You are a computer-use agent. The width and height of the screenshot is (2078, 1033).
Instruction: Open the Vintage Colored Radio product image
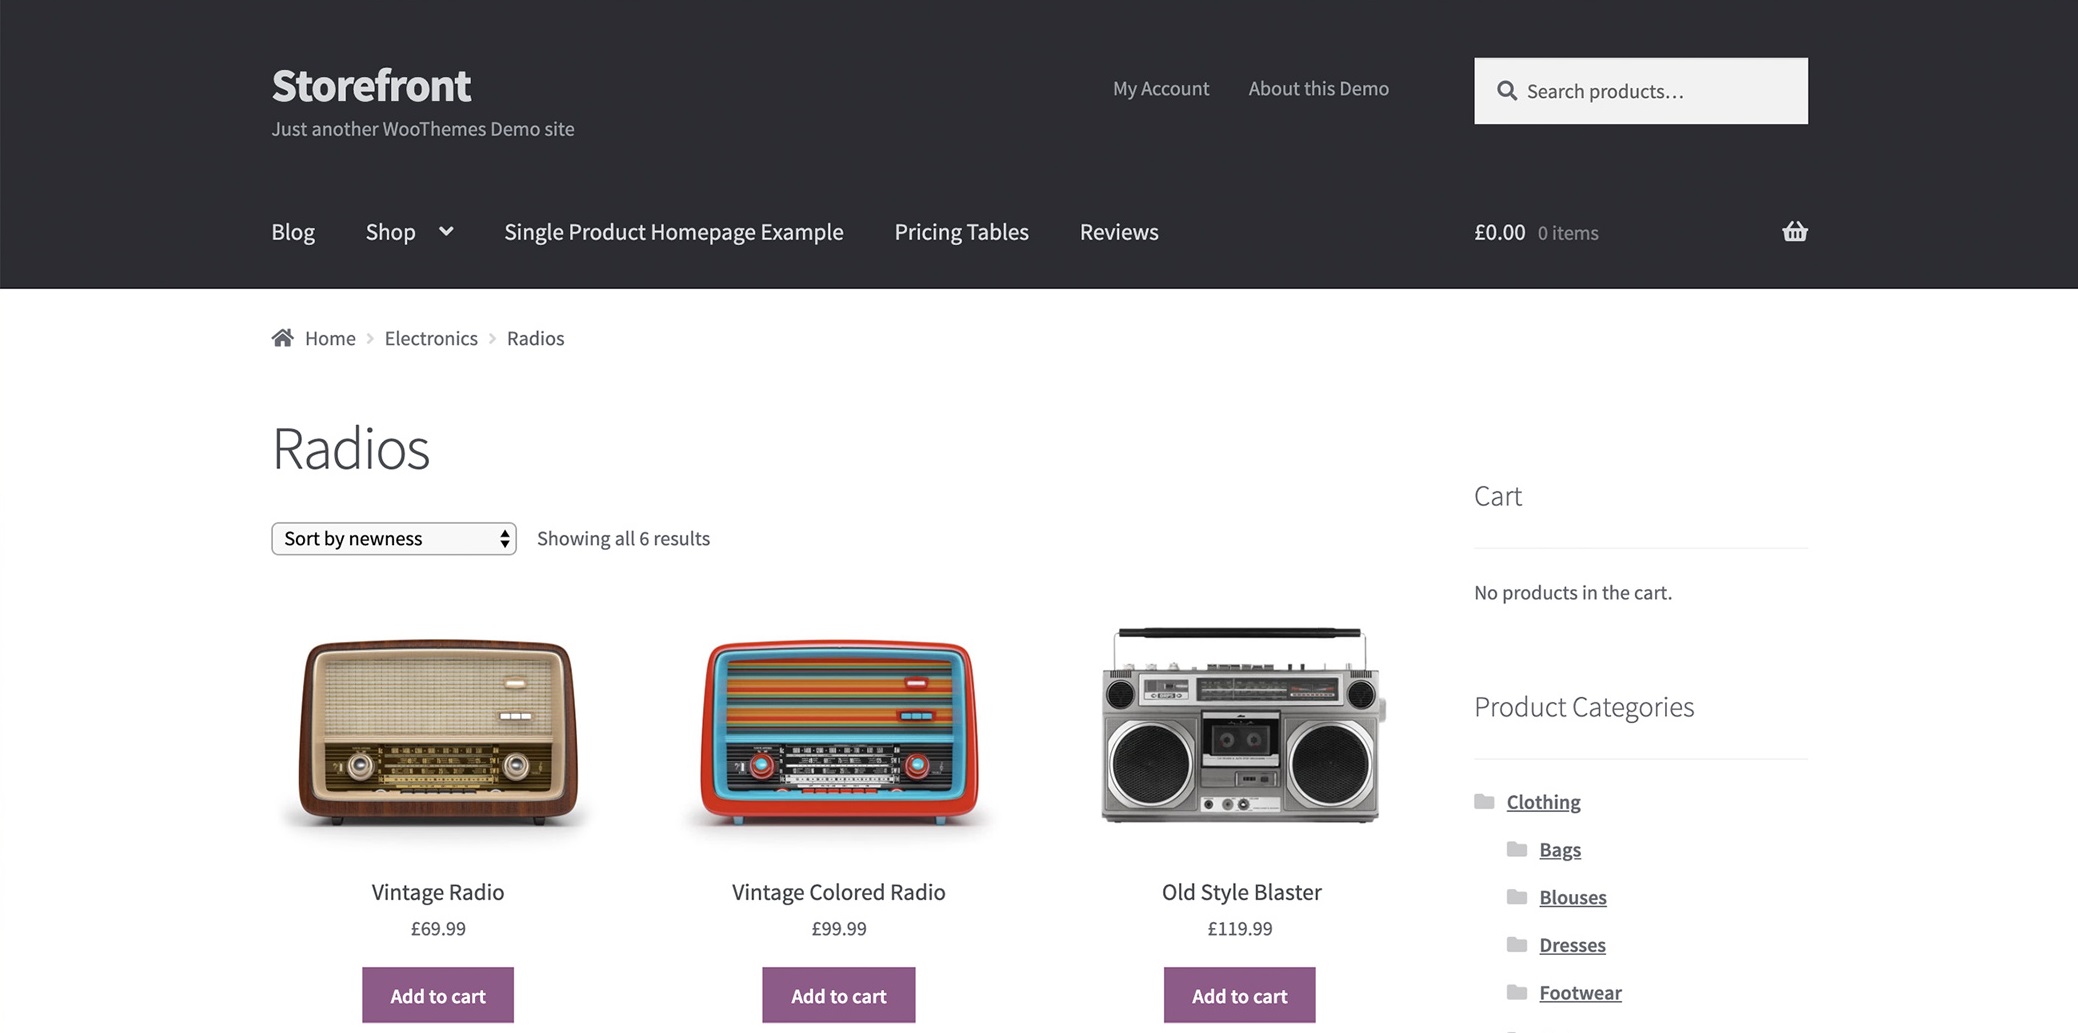838,732
